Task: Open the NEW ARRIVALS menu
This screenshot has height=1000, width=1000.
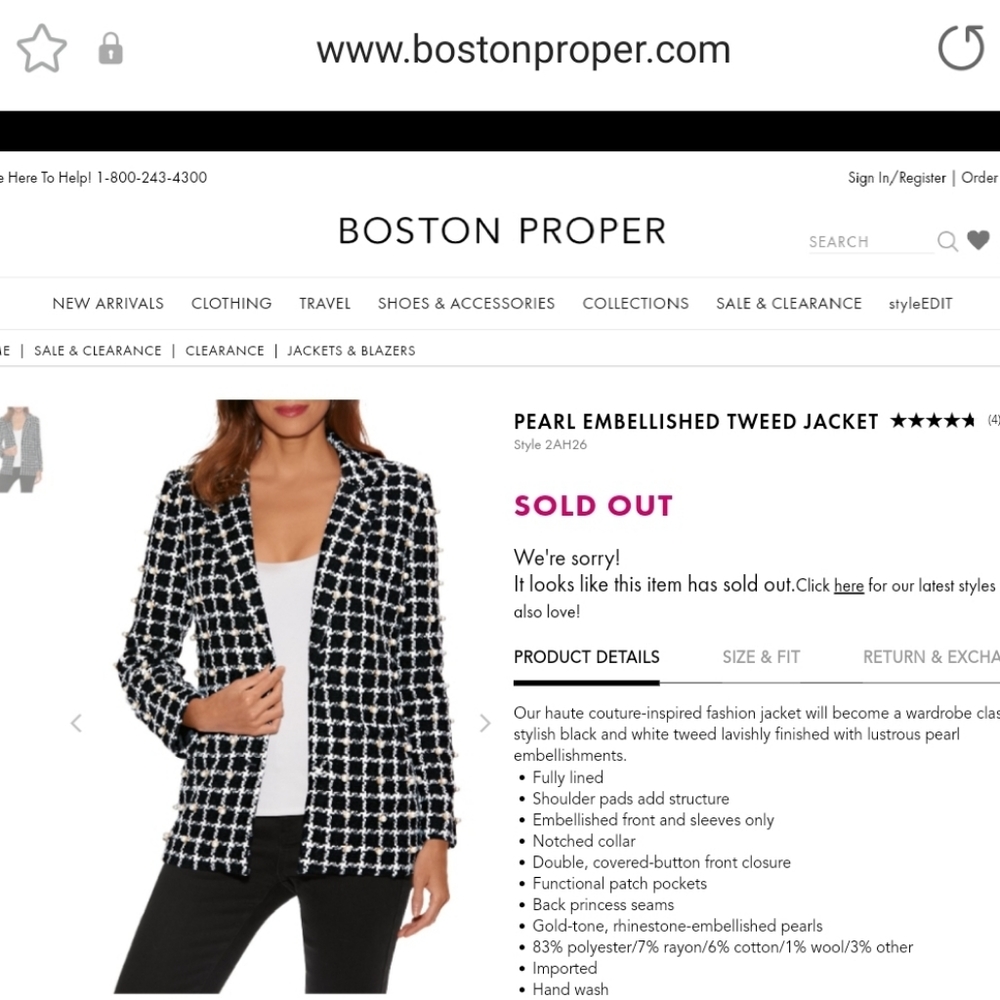Action: coord(108,303)
